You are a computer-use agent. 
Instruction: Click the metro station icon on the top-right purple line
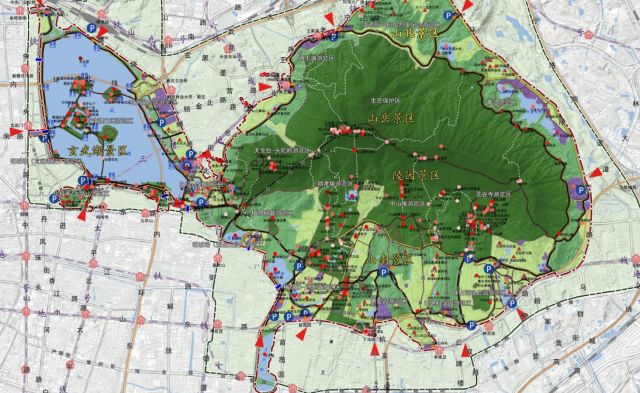pos(588,35)
